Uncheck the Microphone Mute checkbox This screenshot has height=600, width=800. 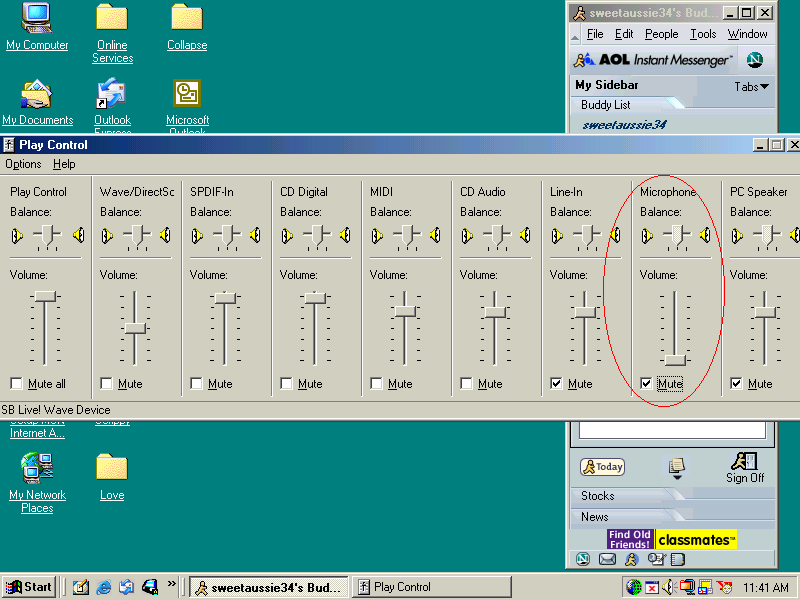tap(646, 384)
